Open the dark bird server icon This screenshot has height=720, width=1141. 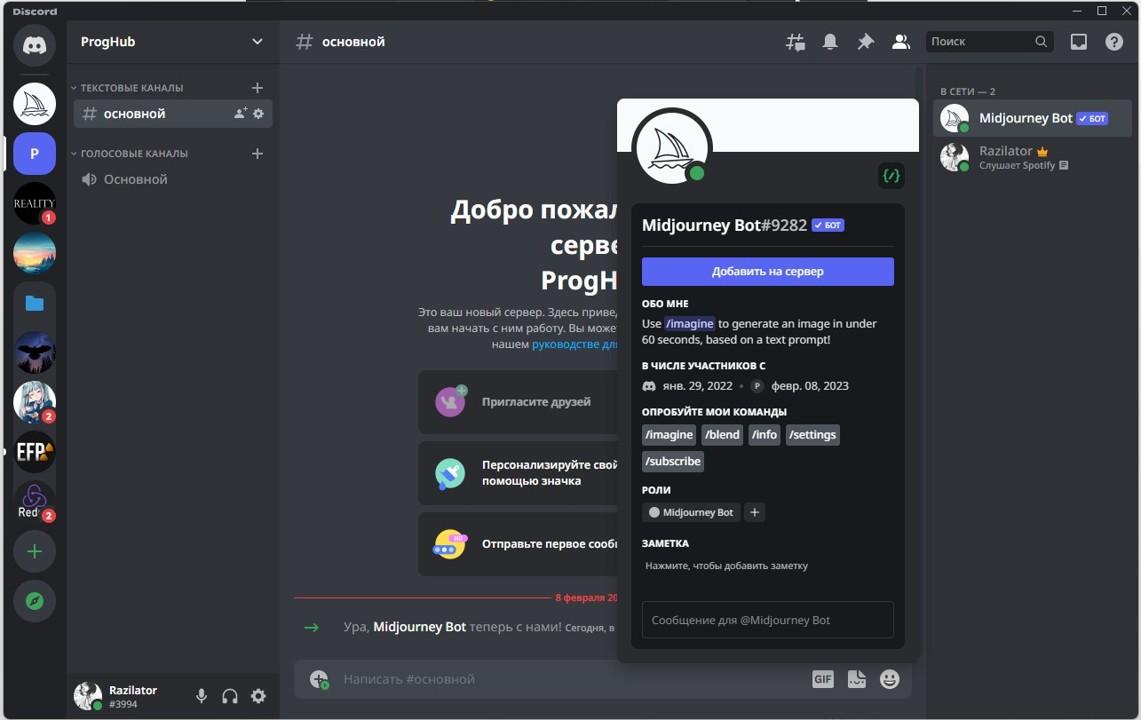[x=34, y=352]
